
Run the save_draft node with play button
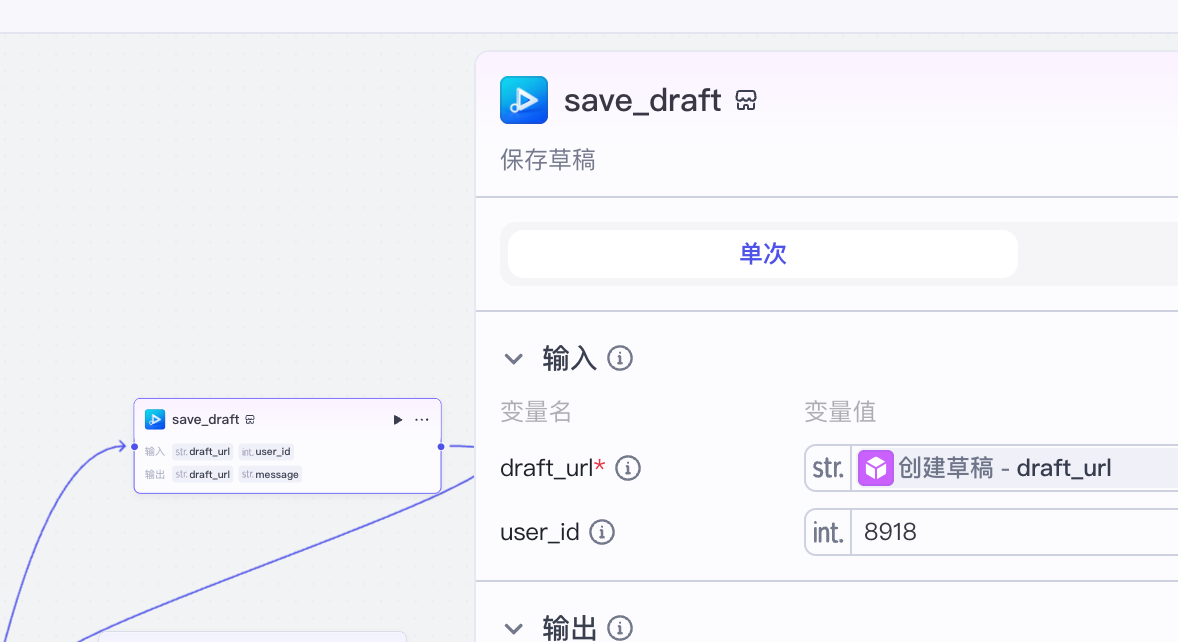click(x=398, y=420)
